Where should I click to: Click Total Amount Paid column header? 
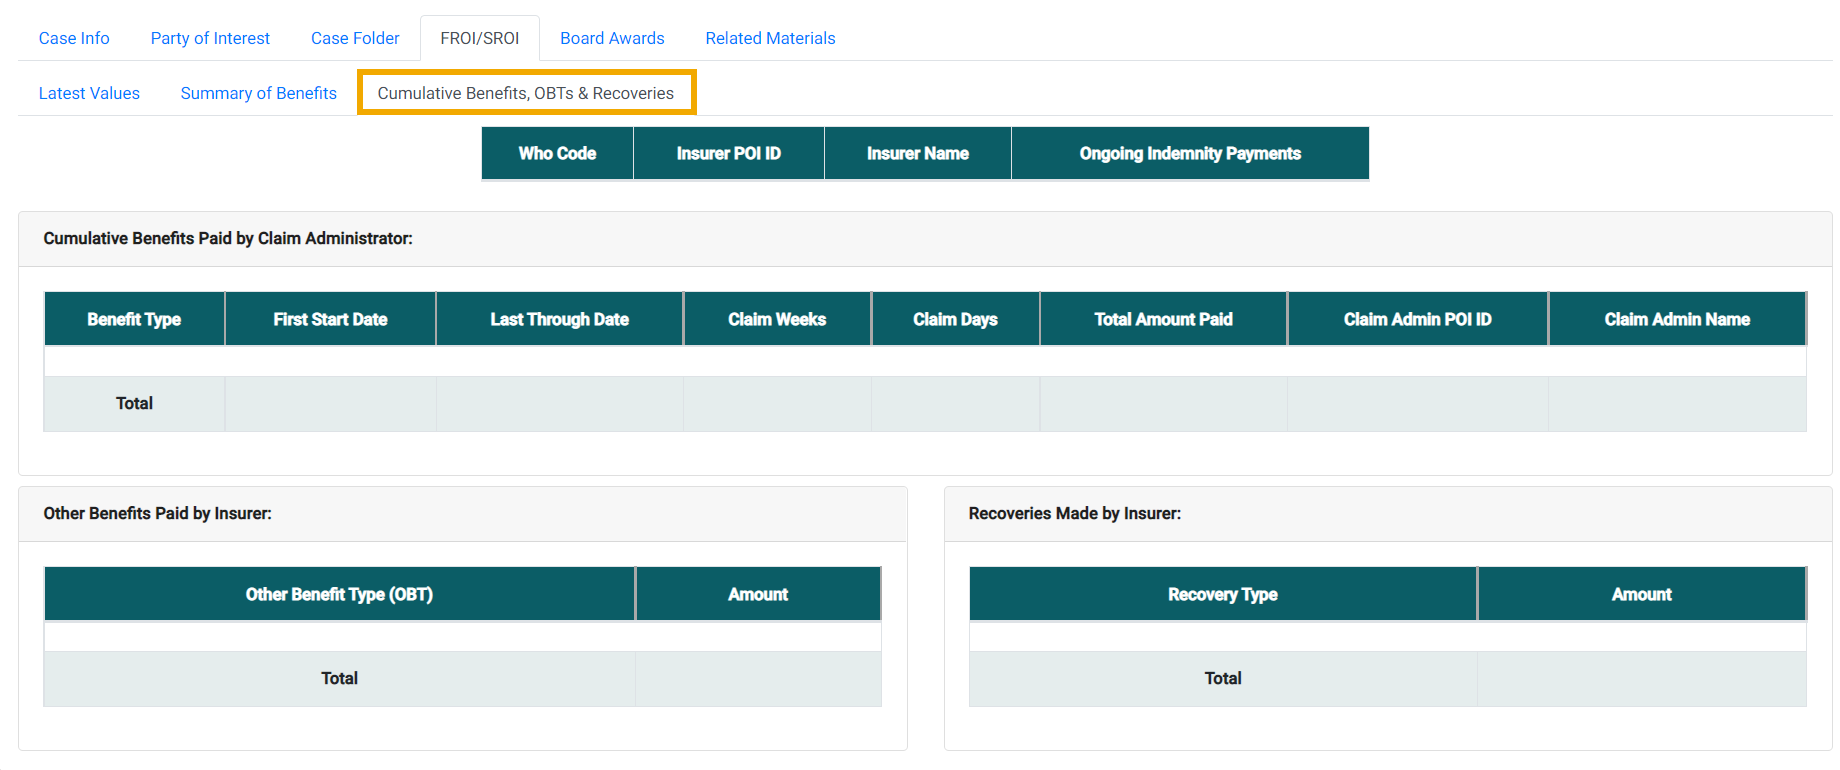click(1163, 319)
